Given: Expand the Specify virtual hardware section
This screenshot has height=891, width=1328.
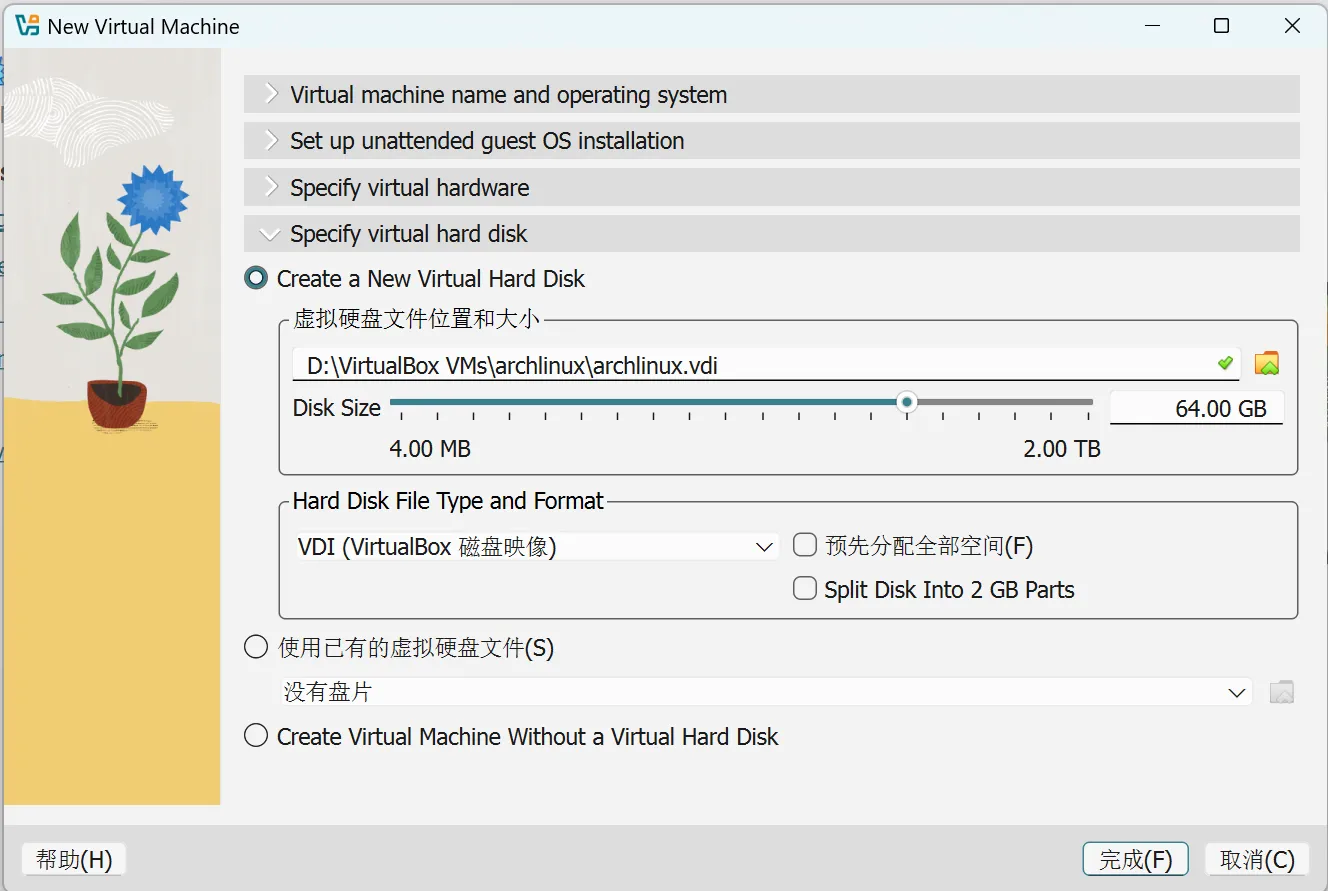Looking at the screenshot, I should (x=771, y=188).
